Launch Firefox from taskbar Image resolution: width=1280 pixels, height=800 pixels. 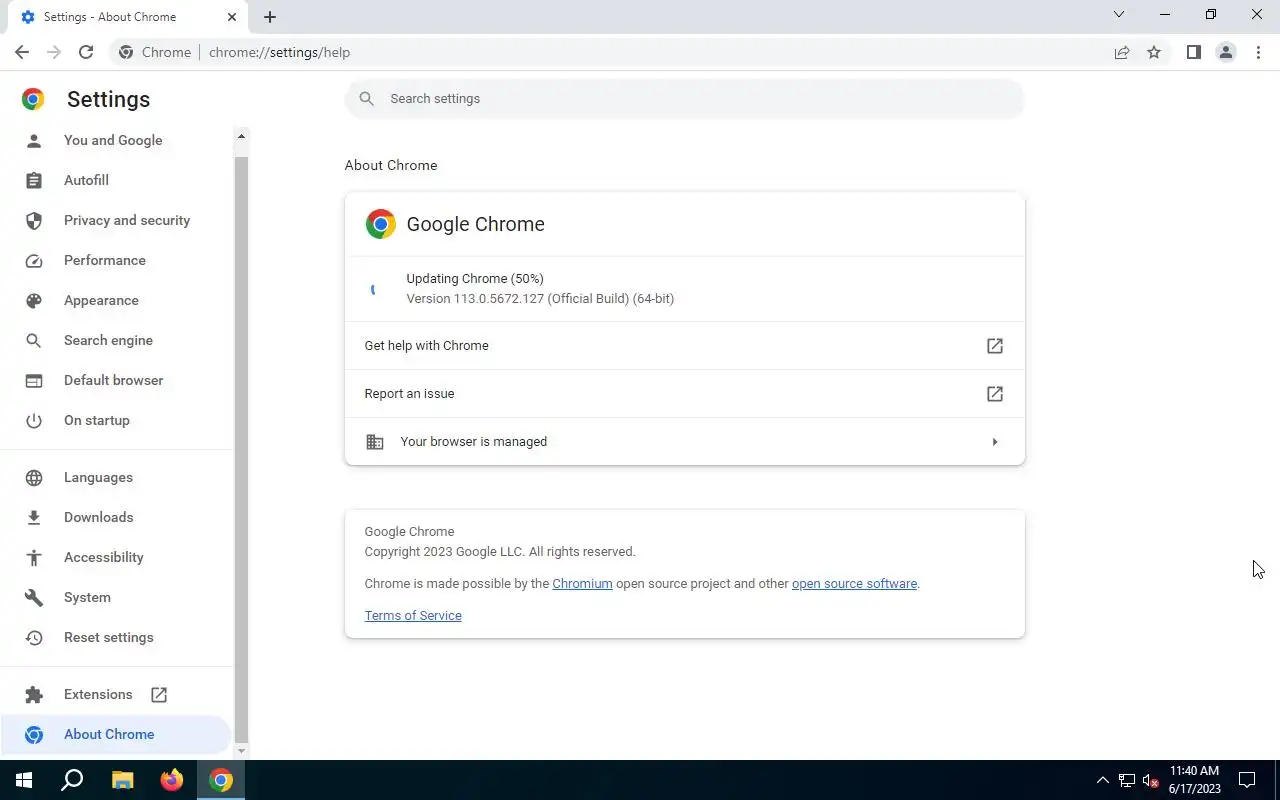coord(172,780)
